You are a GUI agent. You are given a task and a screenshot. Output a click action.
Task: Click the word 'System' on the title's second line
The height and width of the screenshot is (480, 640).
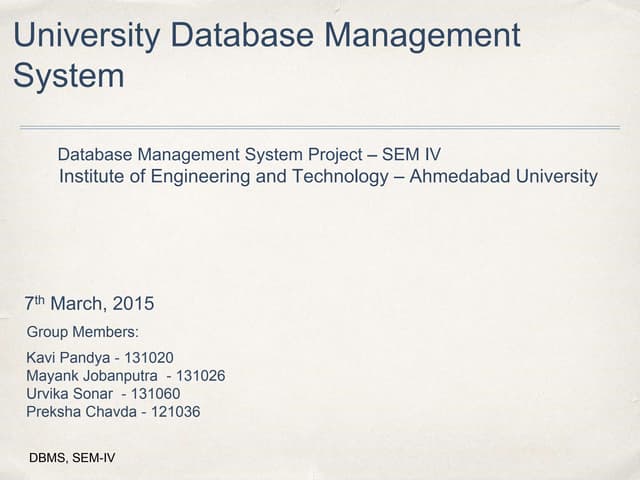coord(69,76)
